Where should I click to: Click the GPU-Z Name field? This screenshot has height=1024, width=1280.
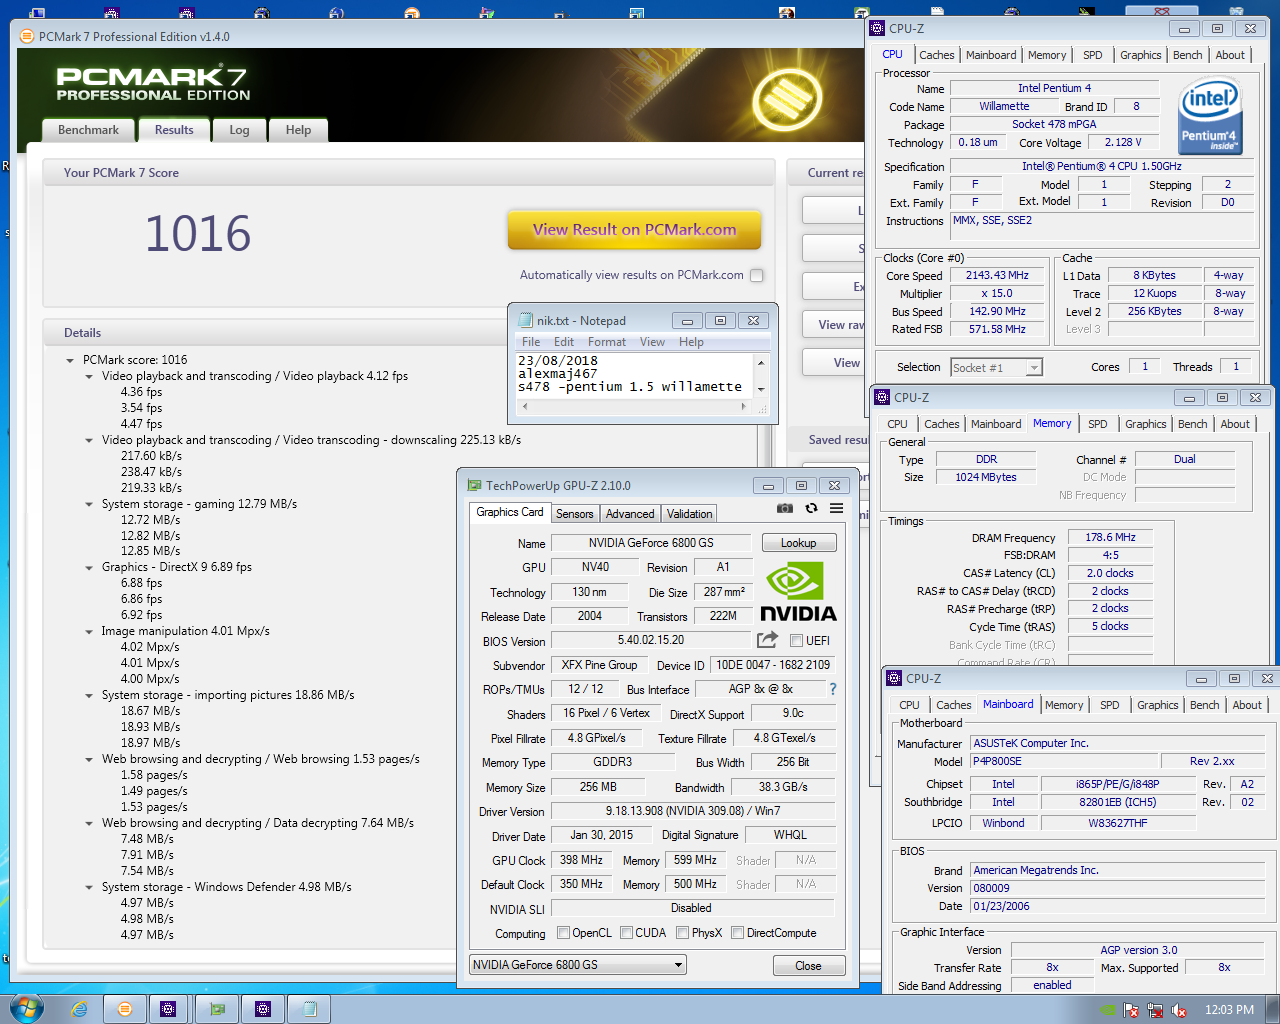tap(651, 543)
